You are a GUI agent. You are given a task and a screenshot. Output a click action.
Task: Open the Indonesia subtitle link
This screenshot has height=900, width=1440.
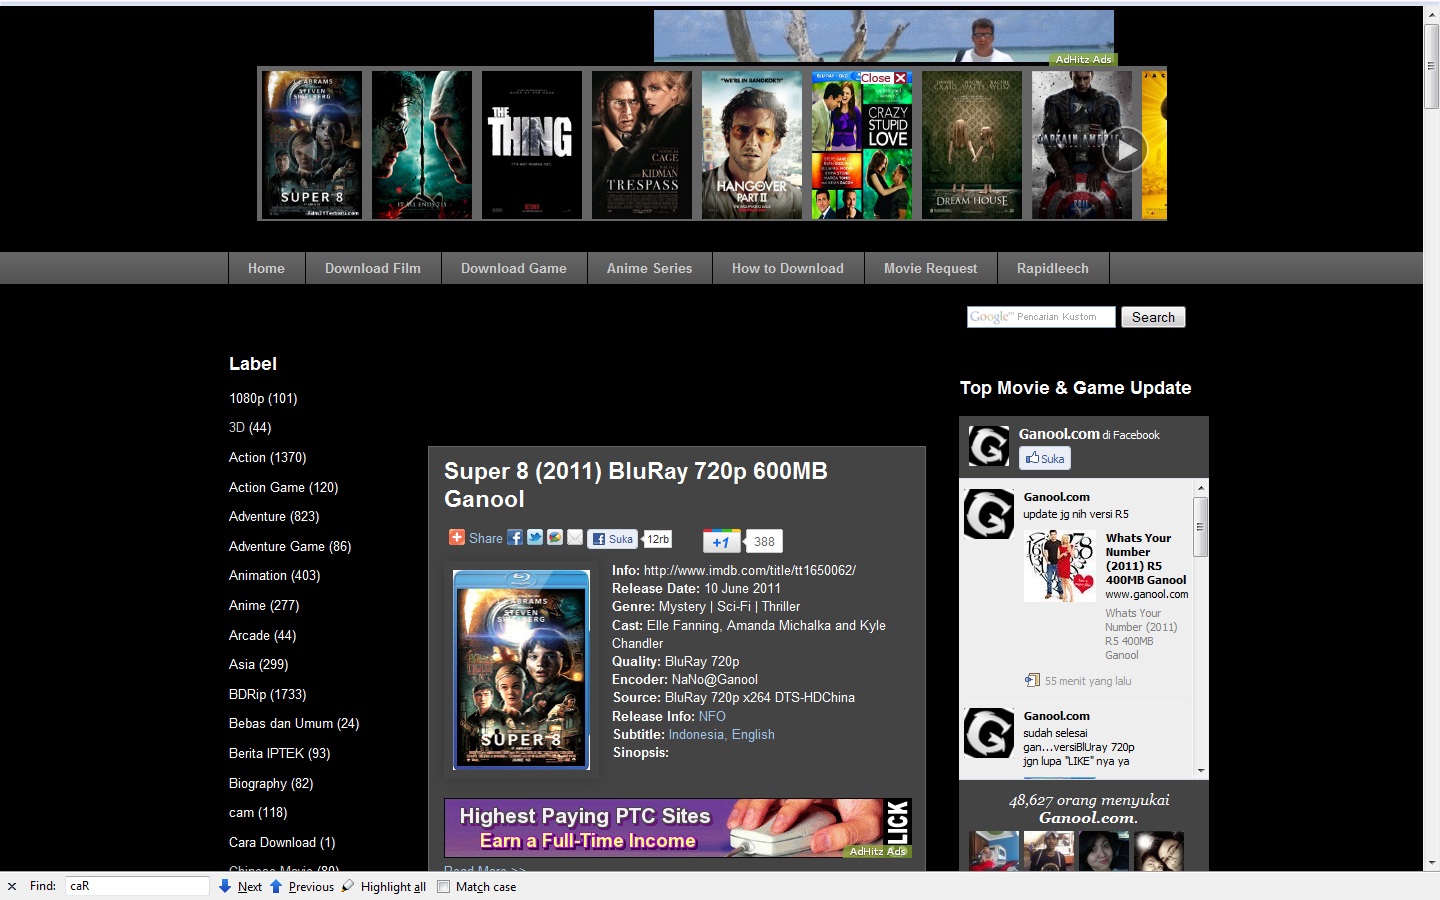696,734
